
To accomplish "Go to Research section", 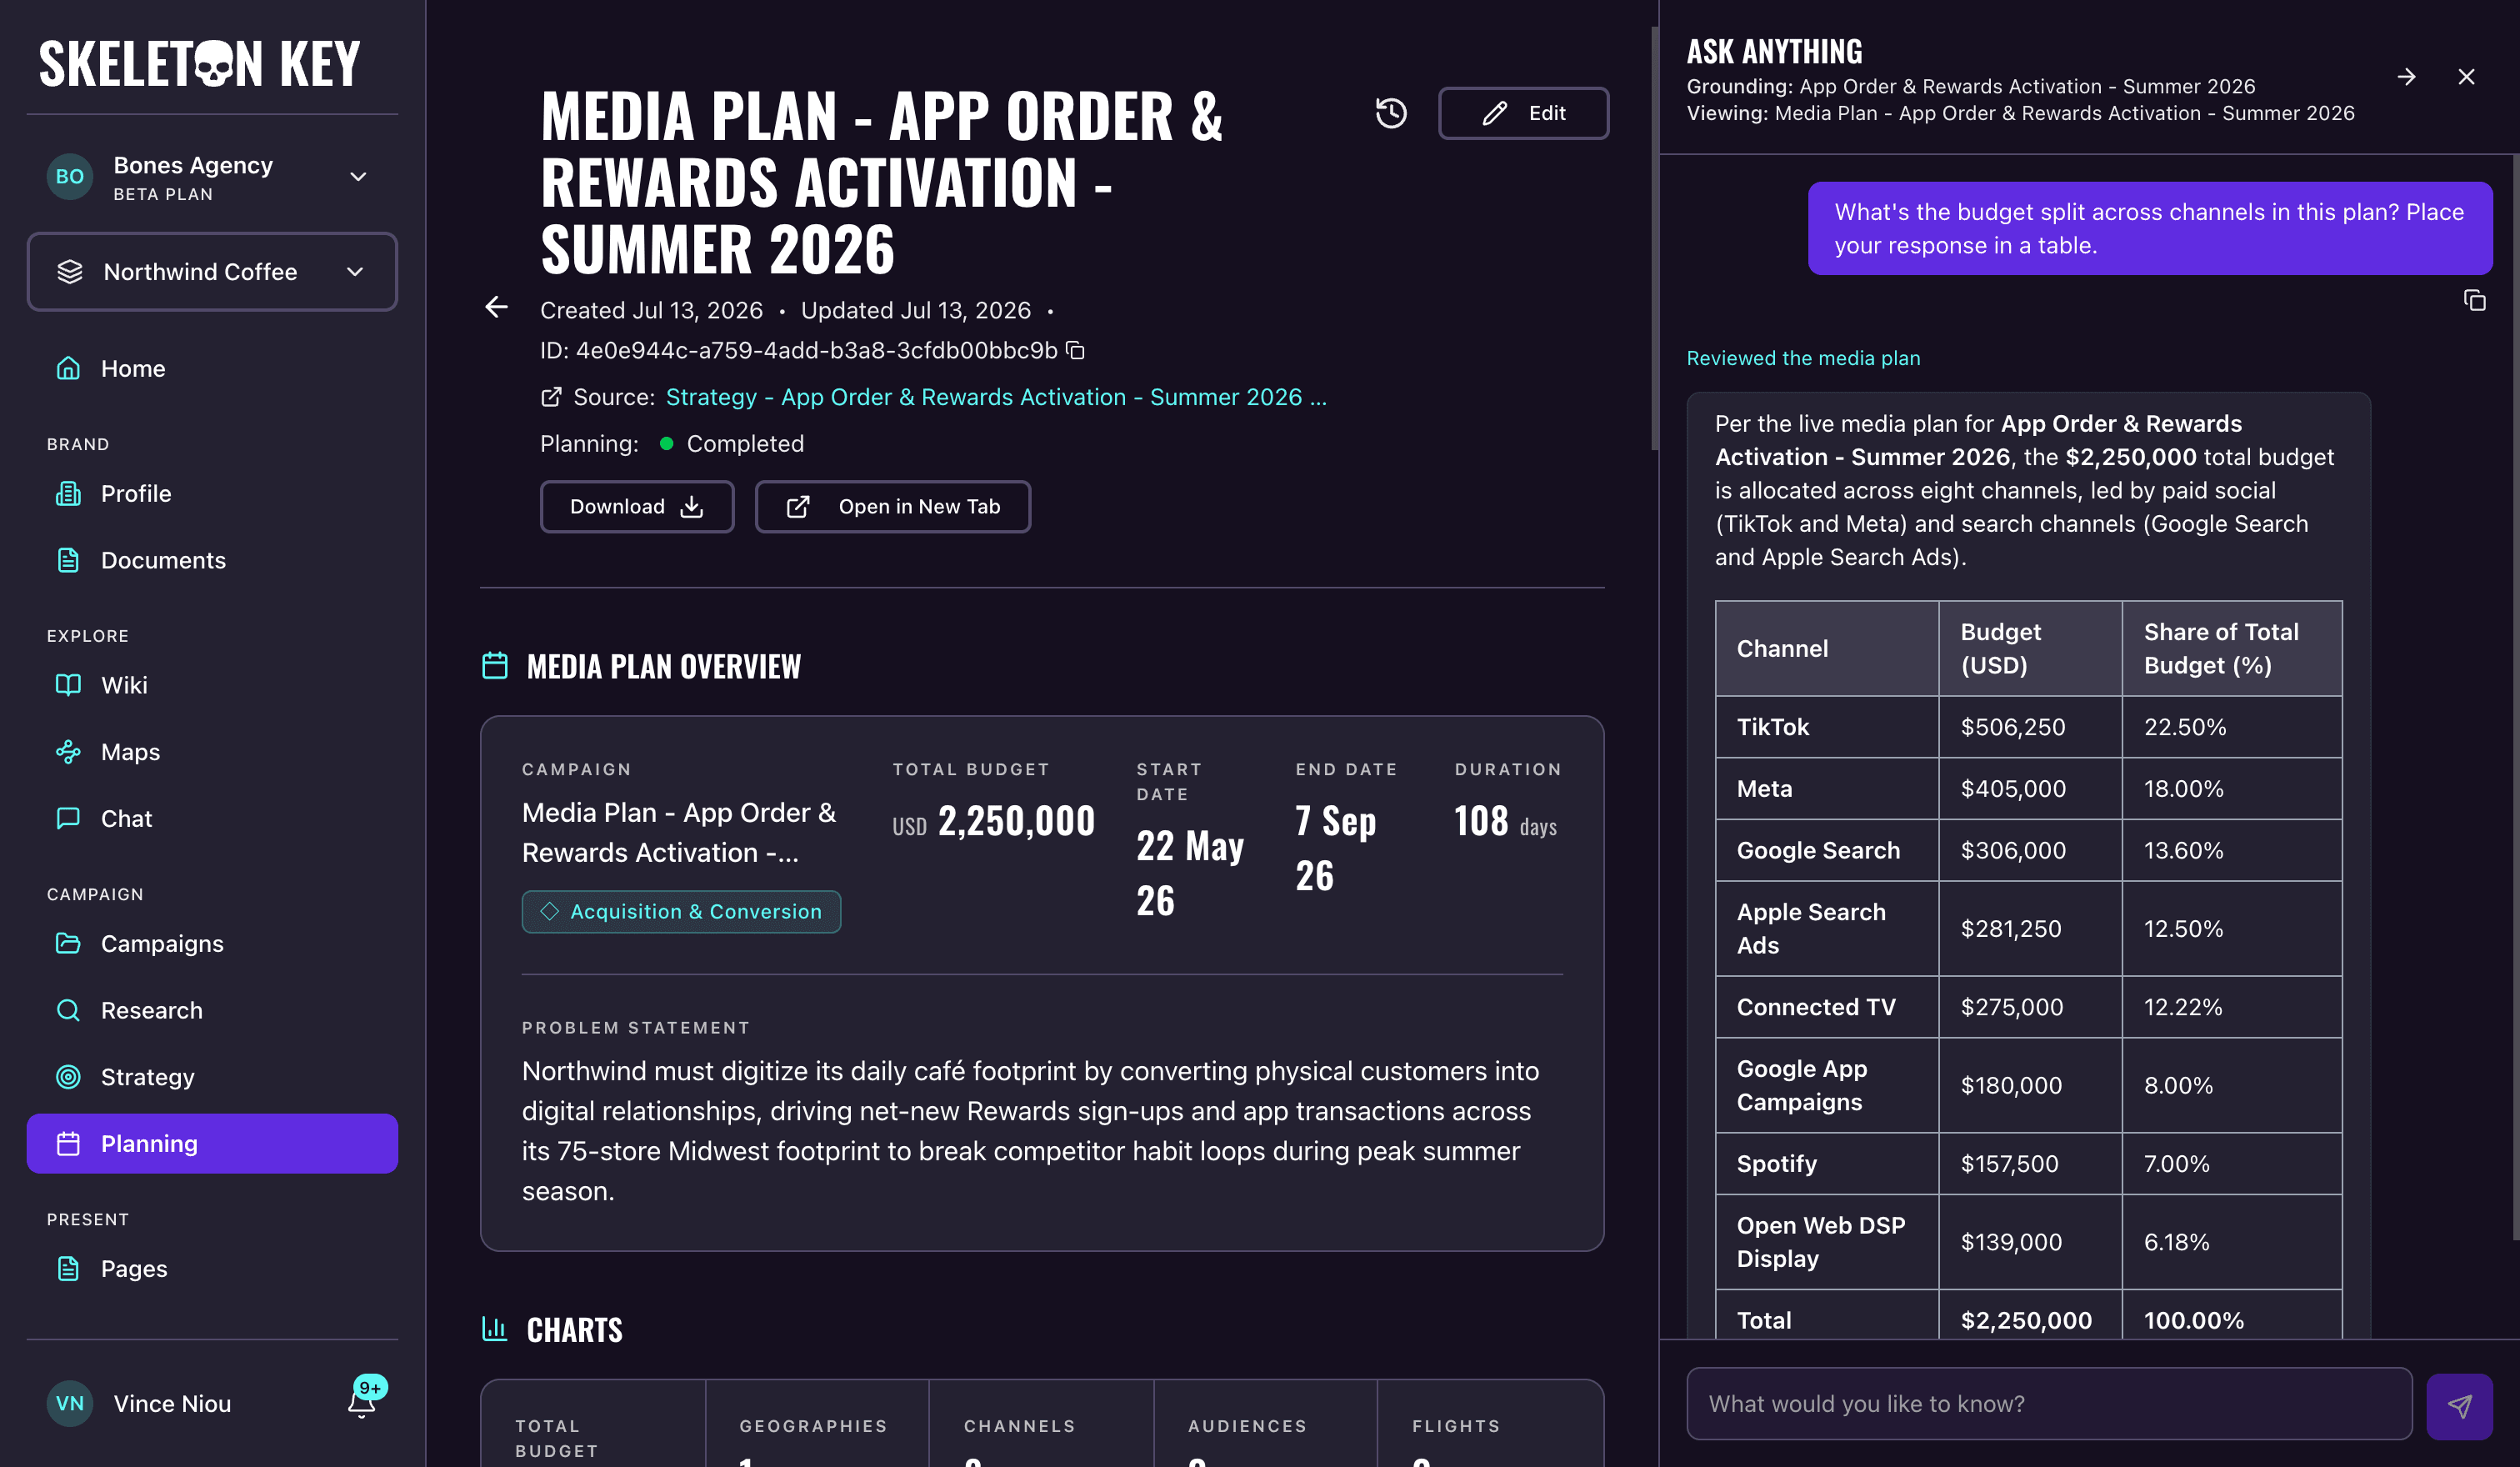I will tap(212, 1010).
